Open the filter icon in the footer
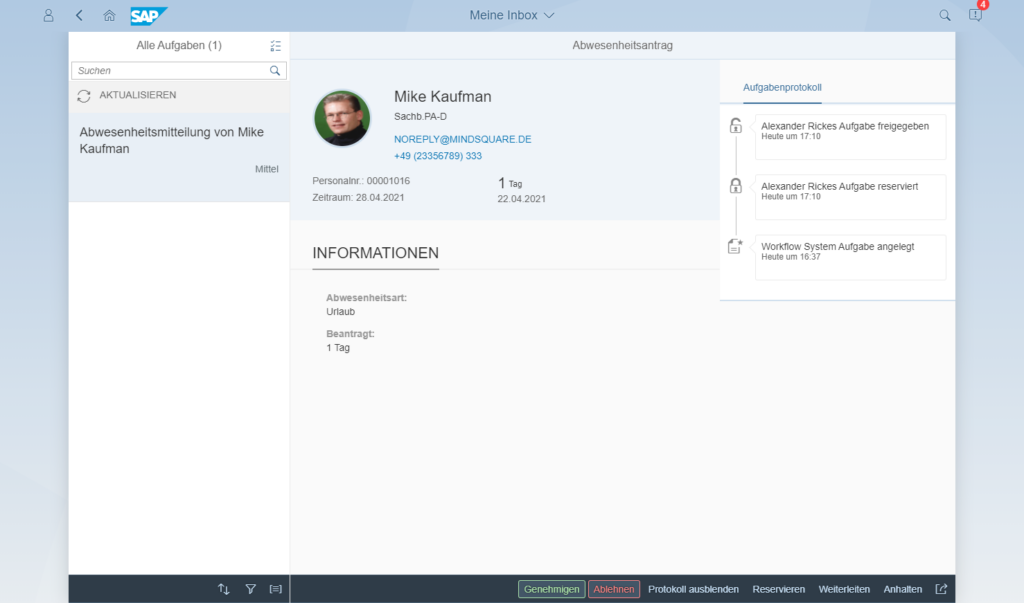 pos(250,589)
